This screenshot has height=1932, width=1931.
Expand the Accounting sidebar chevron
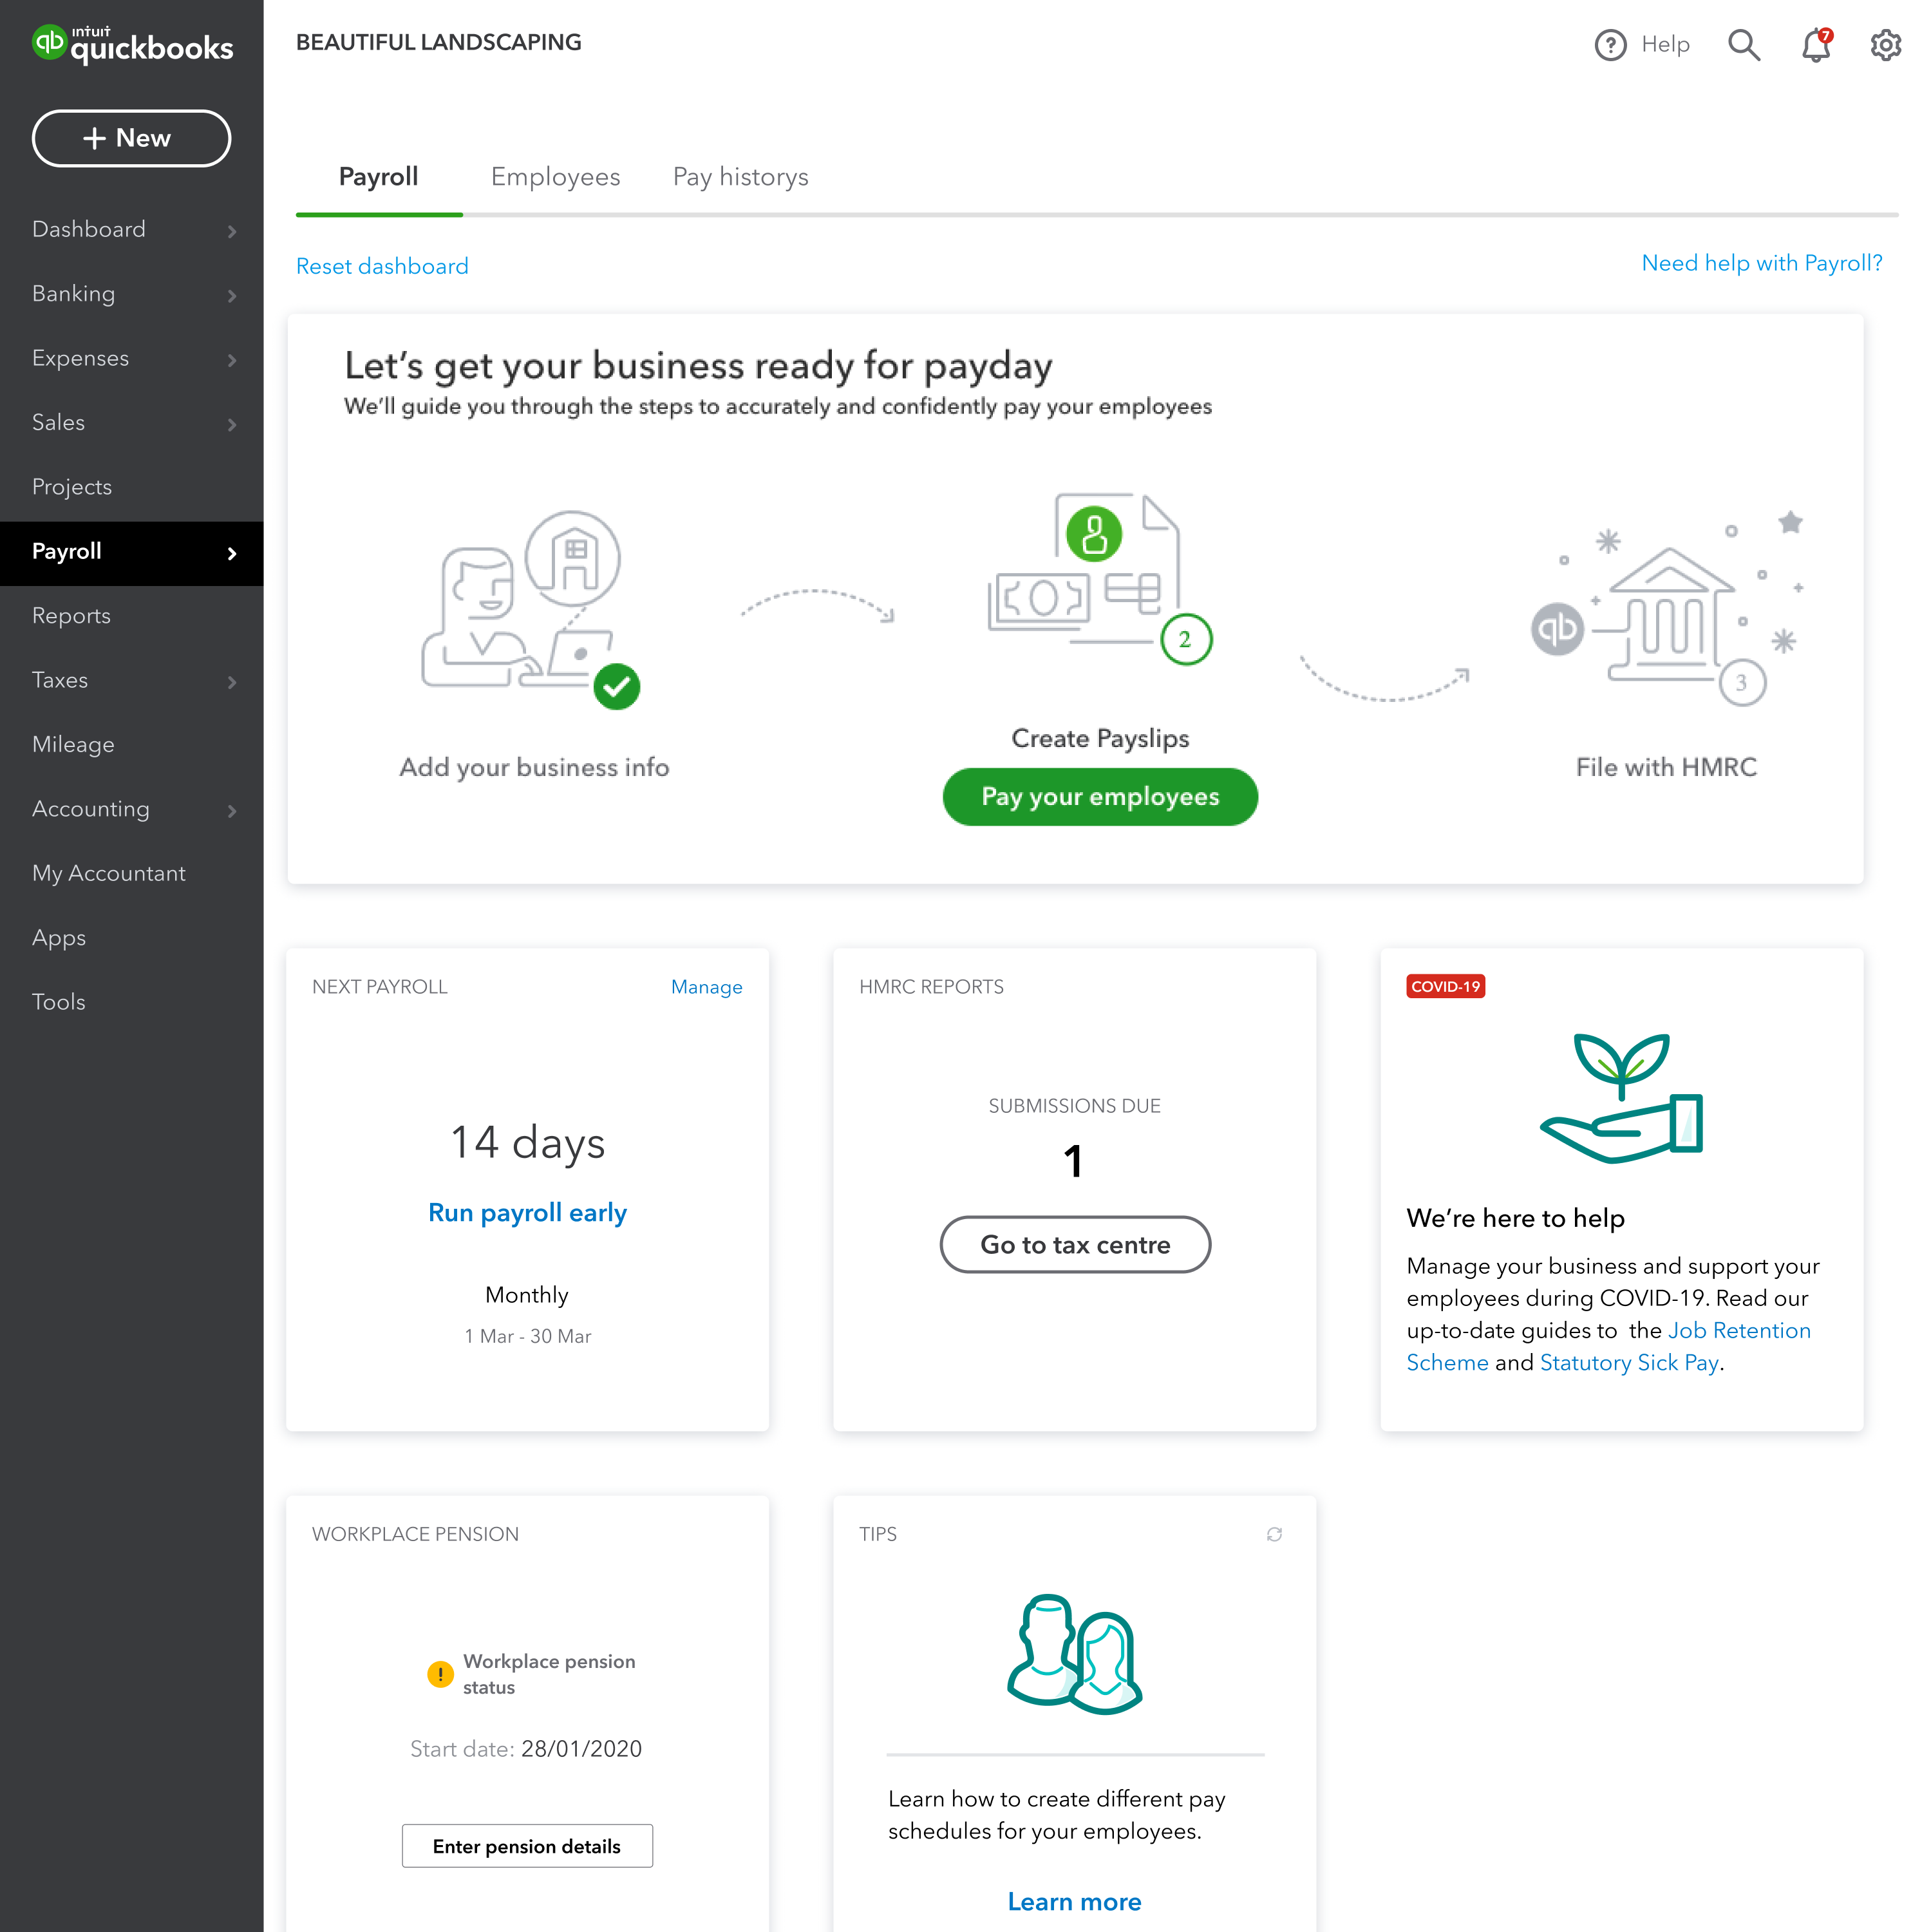(x=232, y=811)
